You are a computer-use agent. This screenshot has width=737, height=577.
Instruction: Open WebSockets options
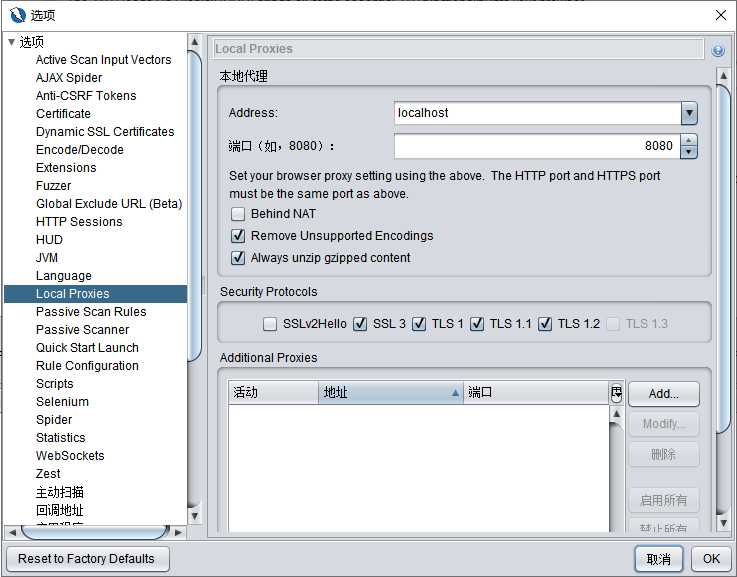tap(70, 456)
